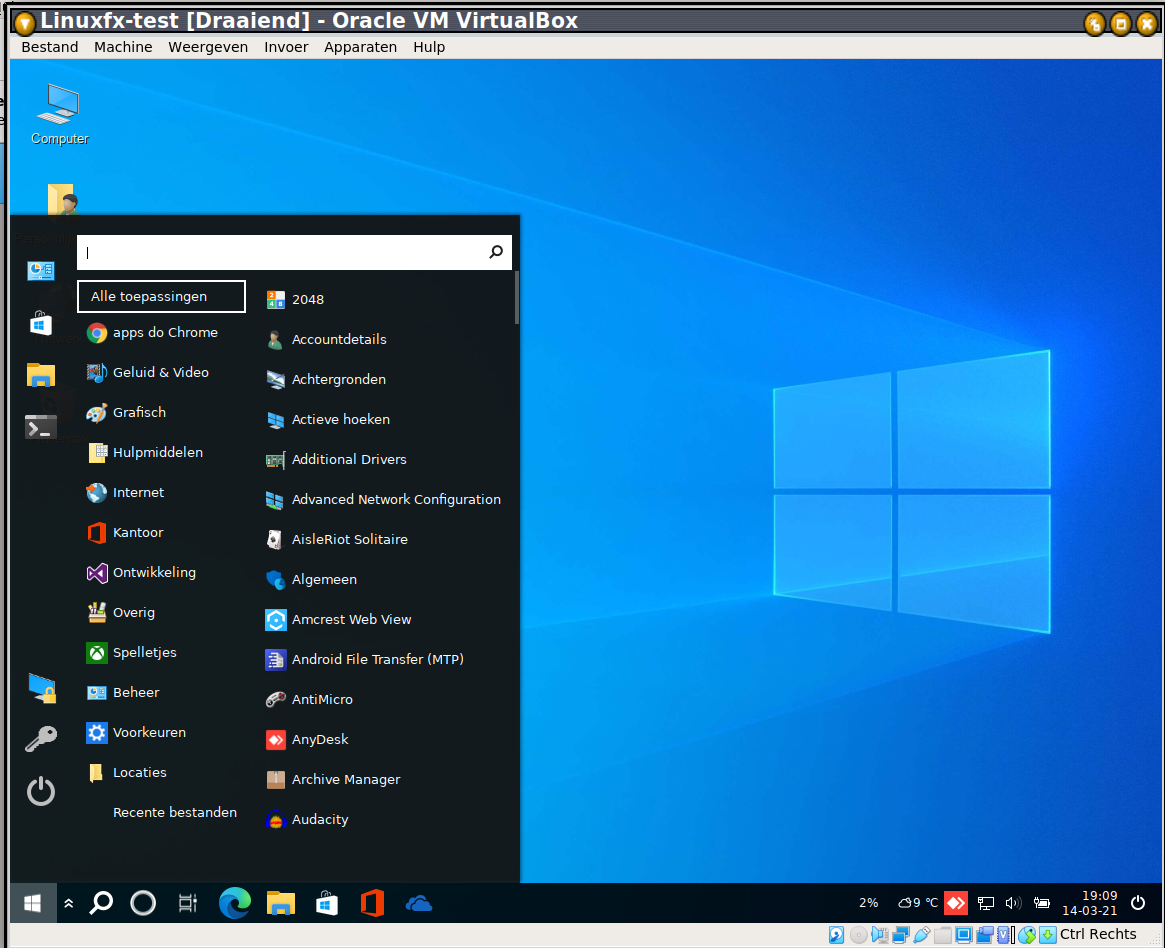Image resolution: width=1165 pixels, height=948 pixels.
Task: Open taskbar search magnifier
Action: coord(101,903)
